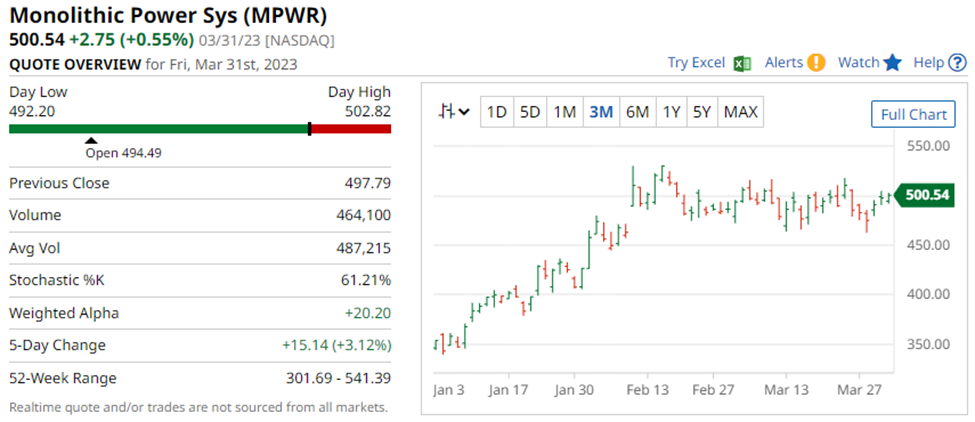Click the Weighted Alpha value +20.20
975x422 pixels.
[368, 313]
